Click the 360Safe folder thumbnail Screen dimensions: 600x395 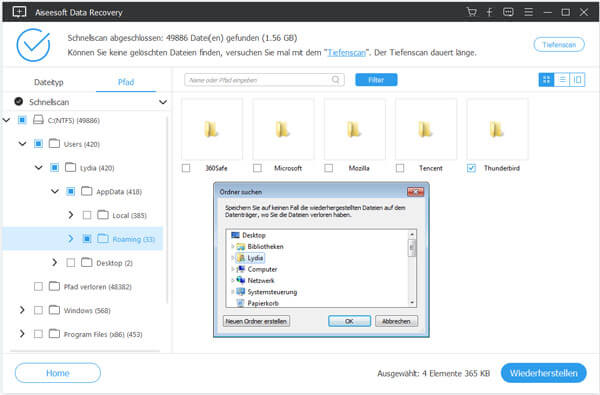tap(212, 129)
